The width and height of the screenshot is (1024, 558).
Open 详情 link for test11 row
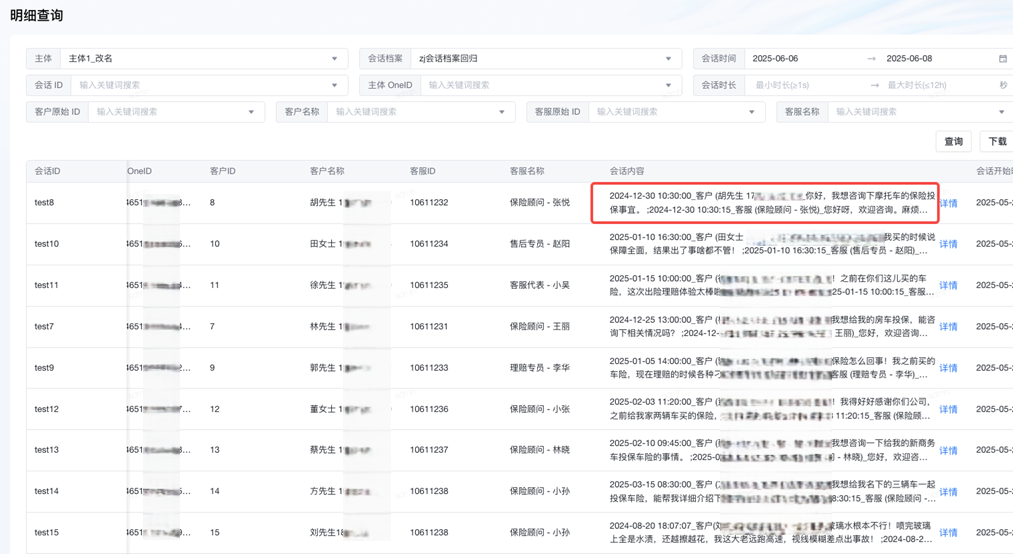coord(948,286)
